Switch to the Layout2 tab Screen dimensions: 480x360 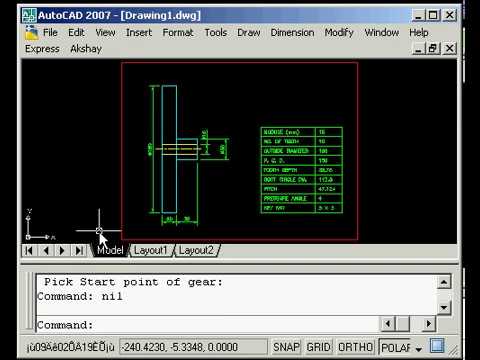[x=196, y=250]
